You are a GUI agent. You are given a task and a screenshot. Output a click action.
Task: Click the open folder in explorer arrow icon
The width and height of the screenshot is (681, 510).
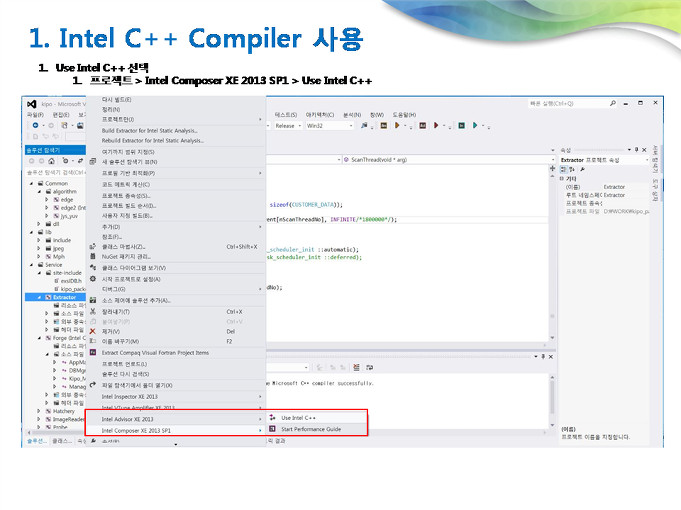pyautogui.click(x=93, y=385)
